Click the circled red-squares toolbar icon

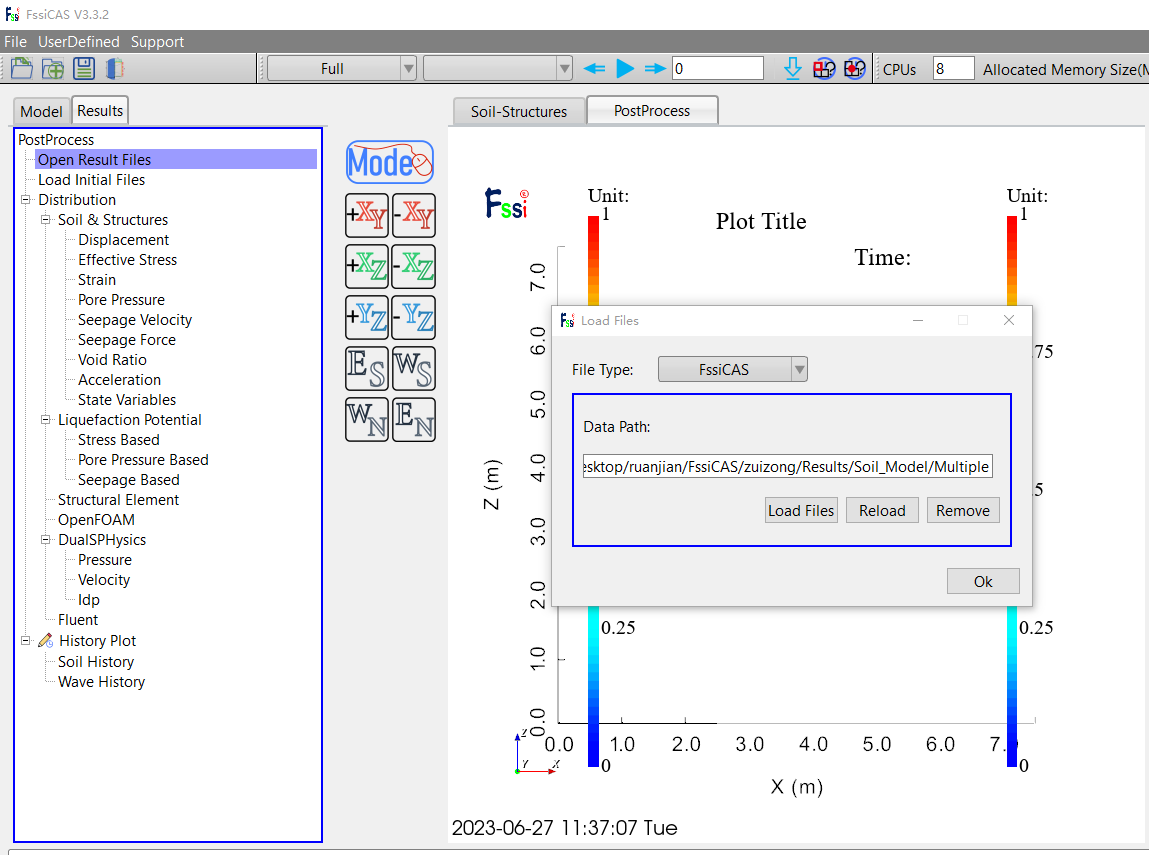824,68
